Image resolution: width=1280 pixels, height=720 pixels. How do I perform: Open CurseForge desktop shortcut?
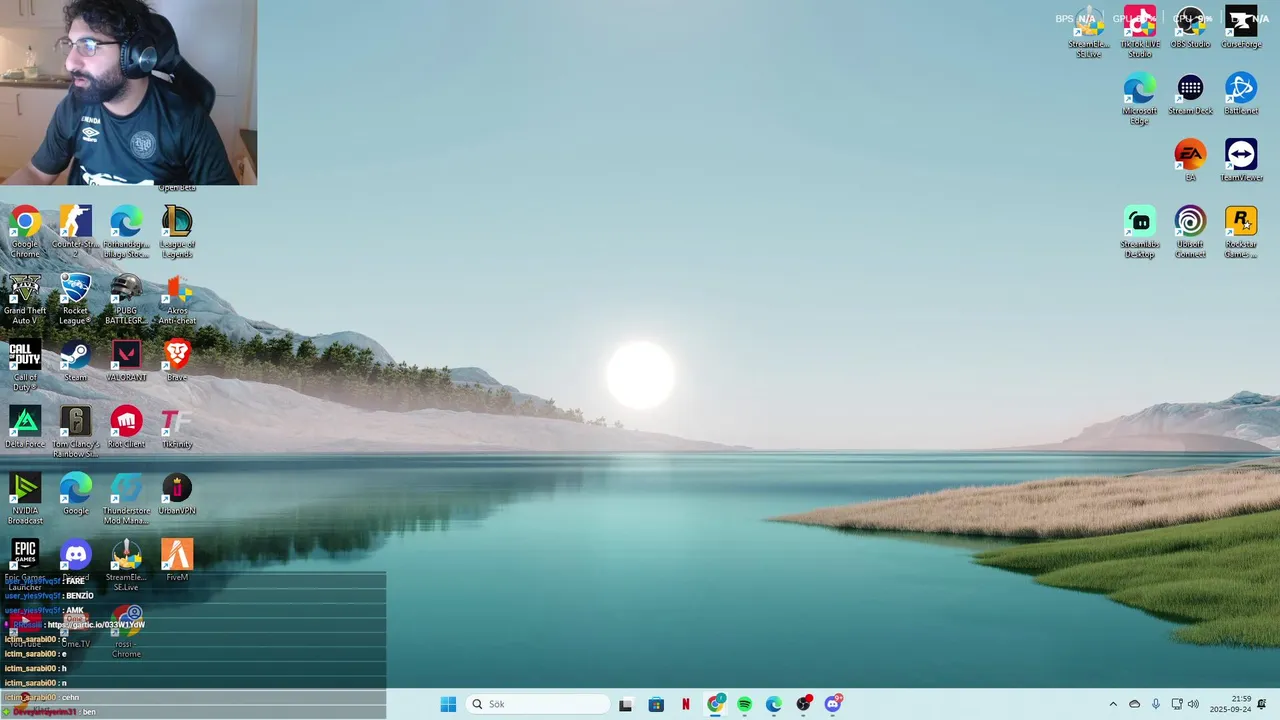tap(1241, 28)
